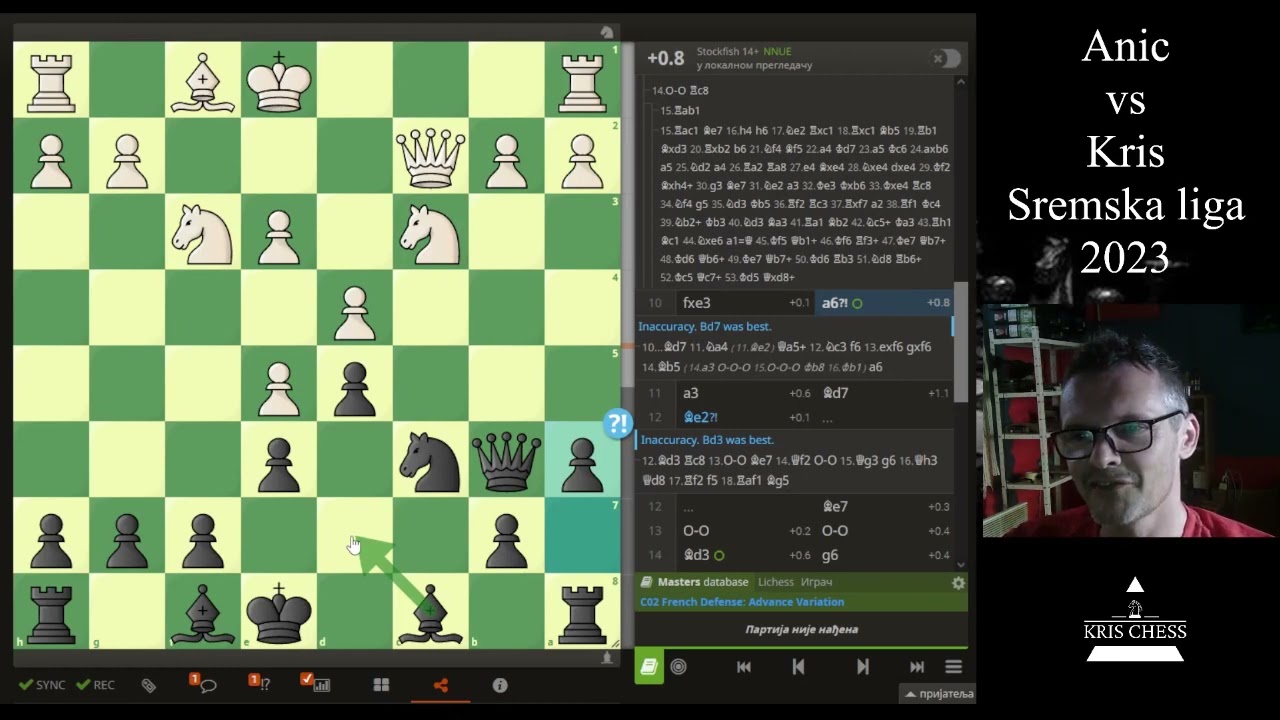Click the black bishop at arrow origin

[x=430, y=612]
